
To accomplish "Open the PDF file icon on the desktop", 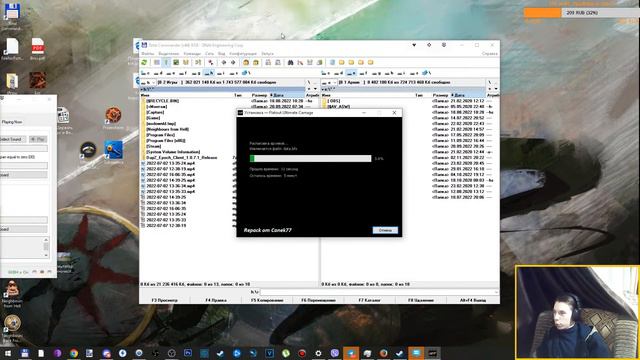I will [38, 49].
